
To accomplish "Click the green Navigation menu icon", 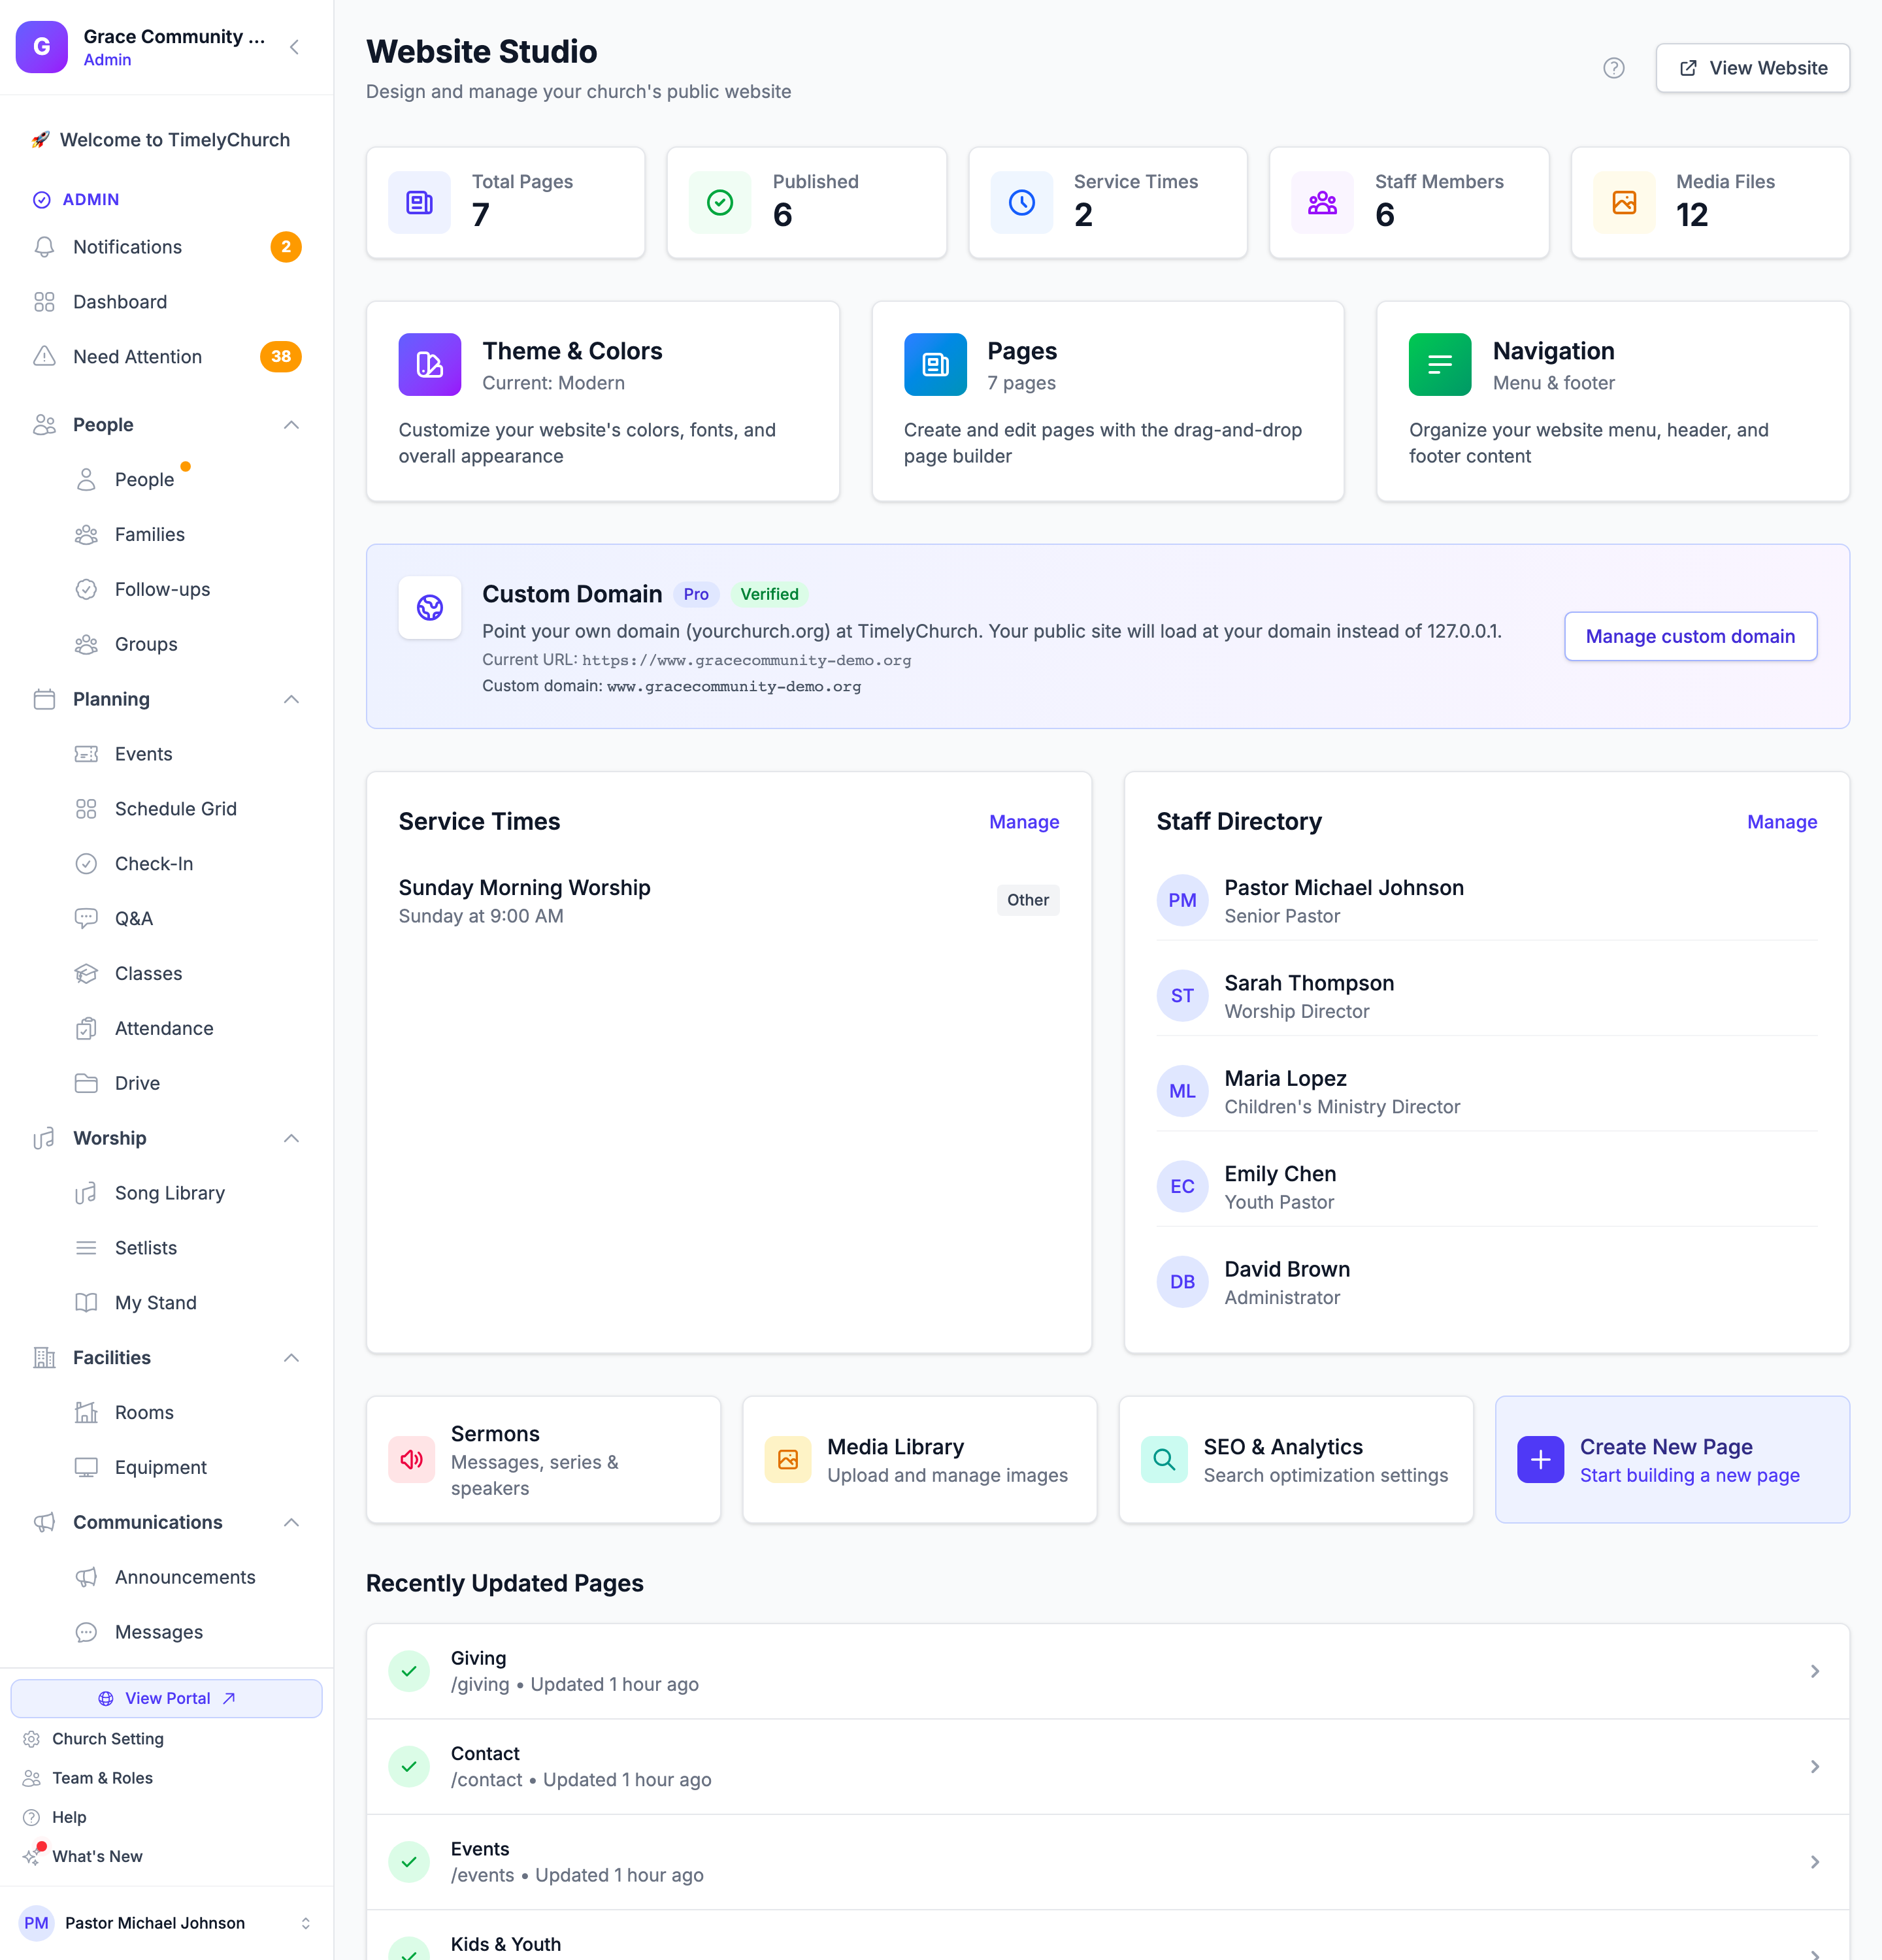I will [x=1439, y=364].
